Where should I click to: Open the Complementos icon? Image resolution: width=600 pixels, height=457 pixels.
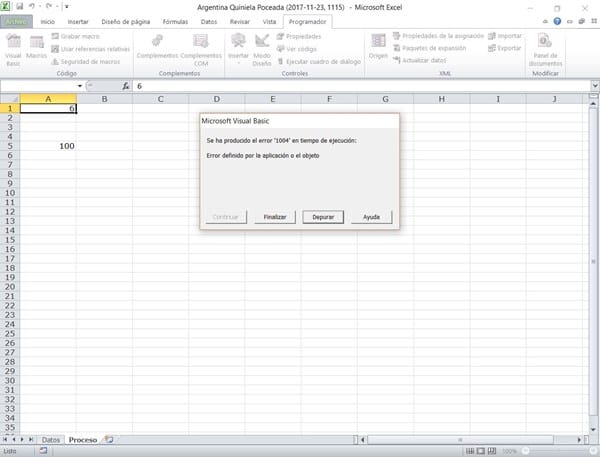[157, 47]
